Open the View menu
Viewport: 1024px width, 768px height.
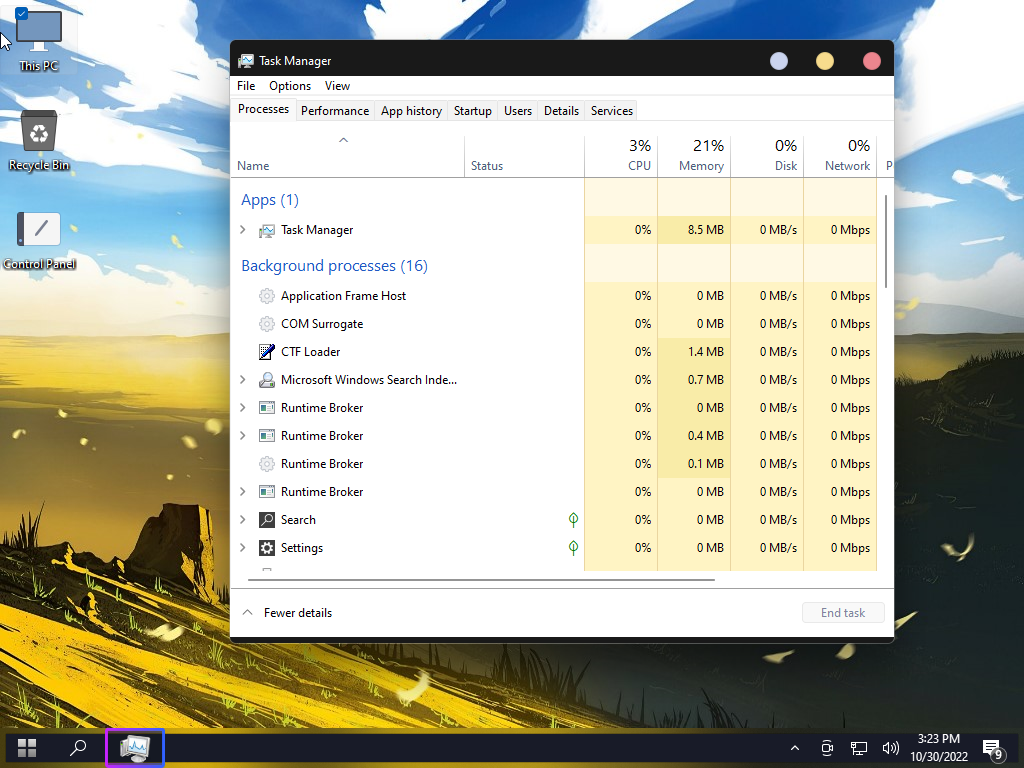tap(337, 86)
